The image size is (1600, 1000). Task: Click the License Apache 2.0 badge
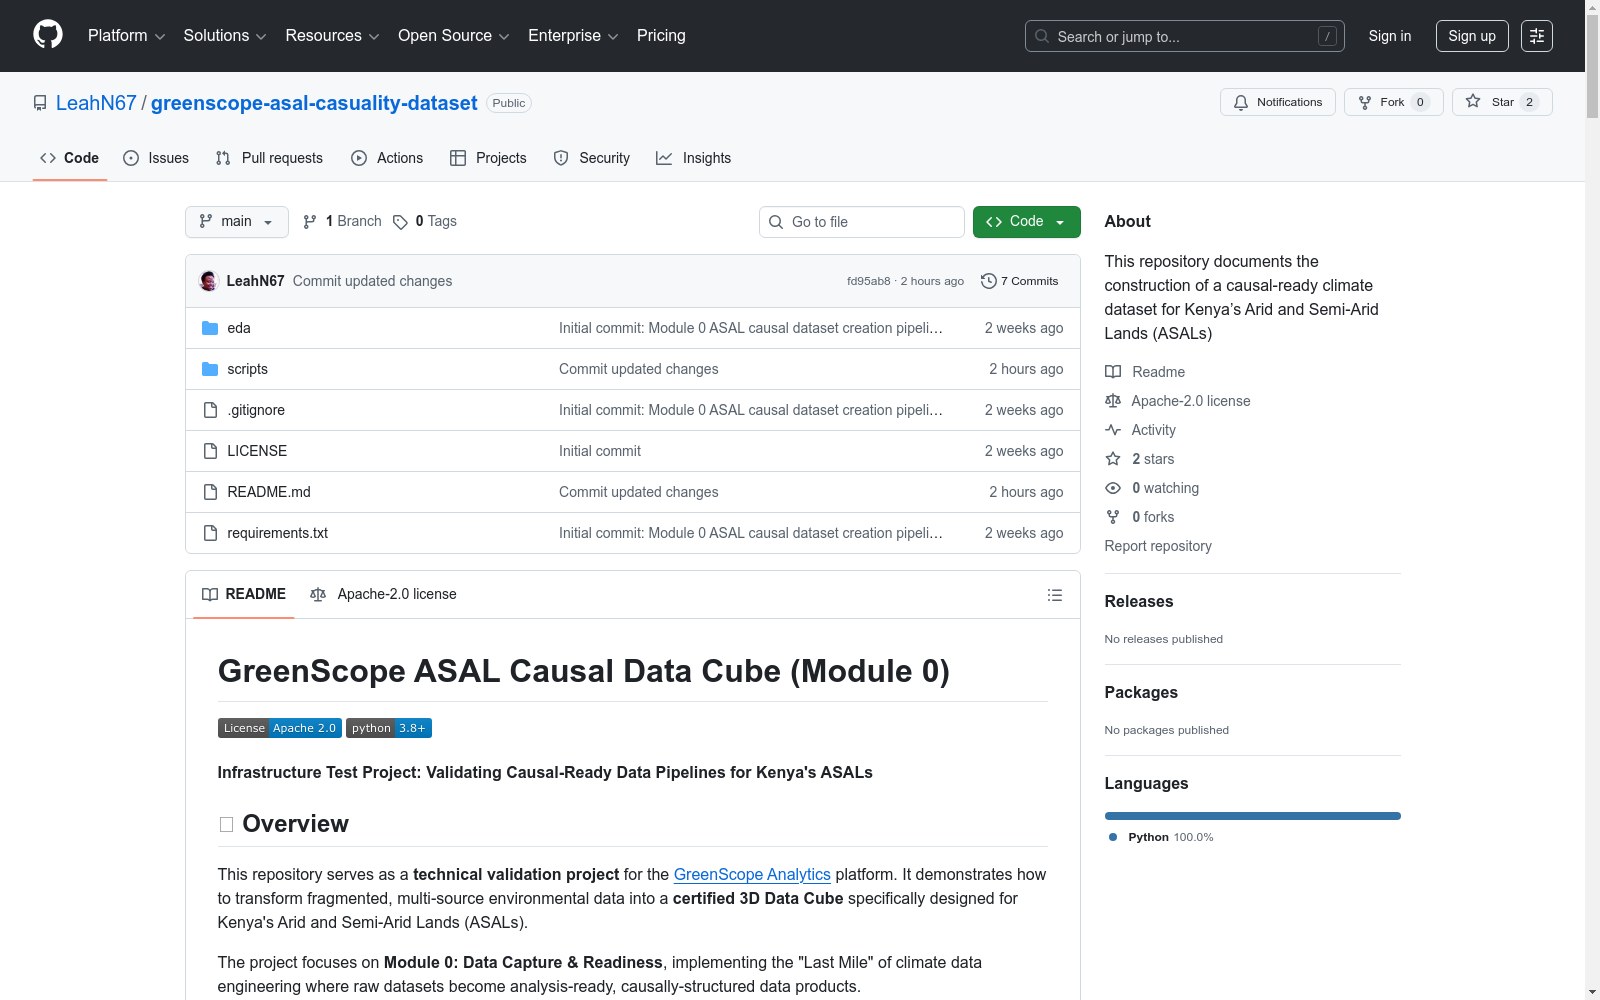(x=280, y=728)
